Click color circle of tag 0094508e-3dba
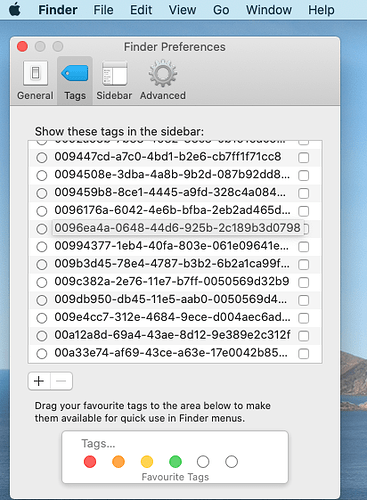 coord(42,175)
